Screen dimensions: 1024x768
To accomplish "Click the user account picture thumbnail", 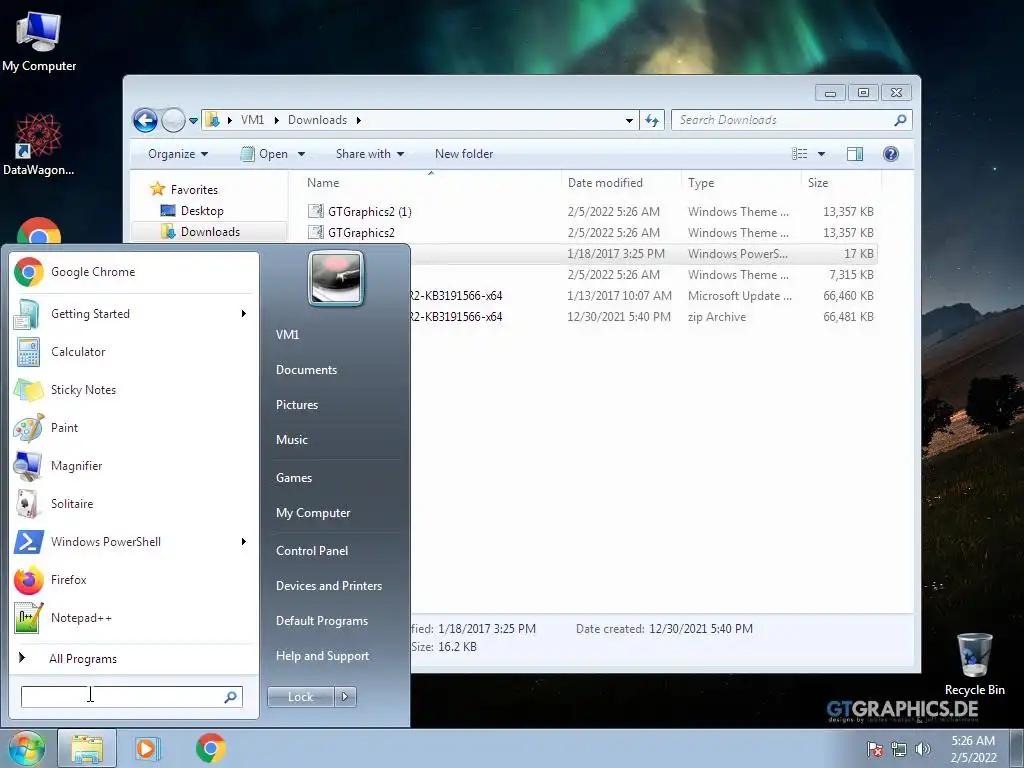I will coord(336,278).
